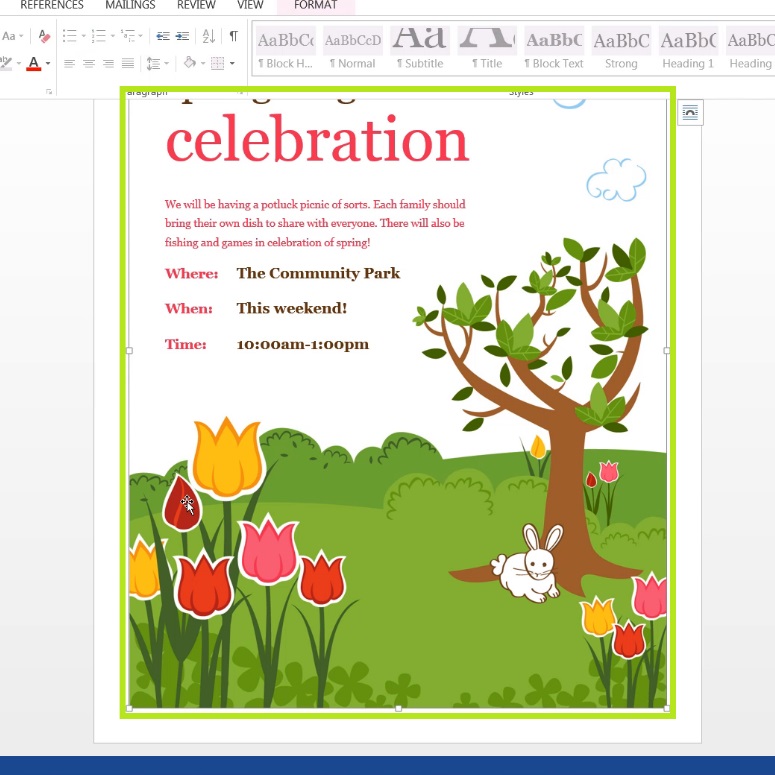Justify the text
Screen dimensions: 775x775
(x=128, y=63)
